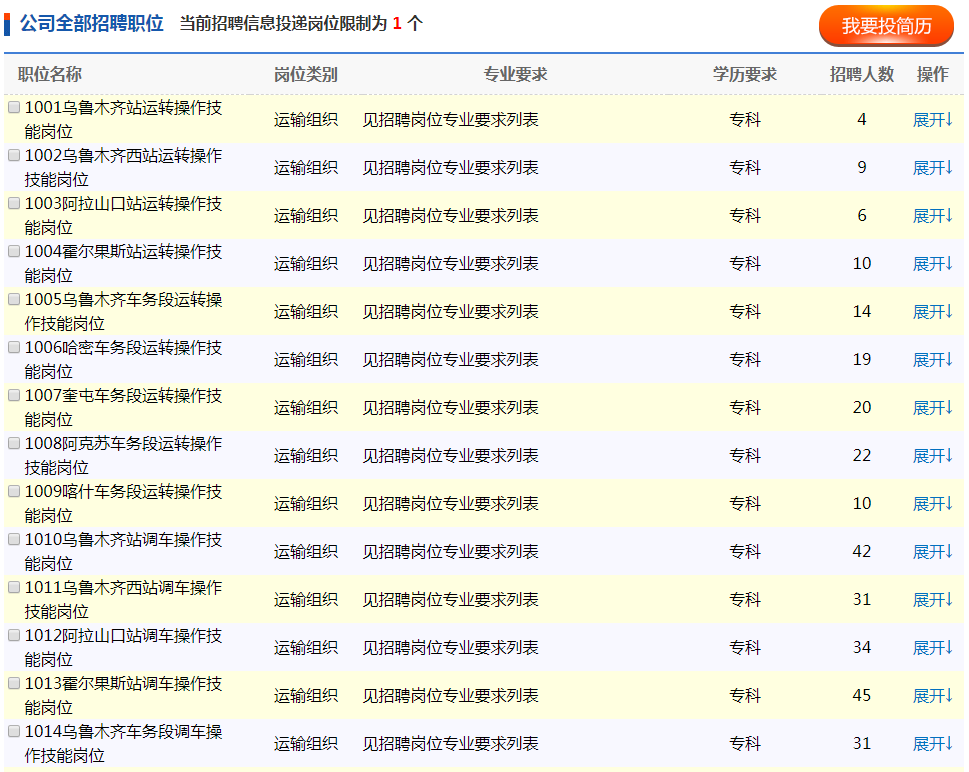
Task: Expand the 1014乌鲁木齐车务段调车 position
Action: click(932, 744)
